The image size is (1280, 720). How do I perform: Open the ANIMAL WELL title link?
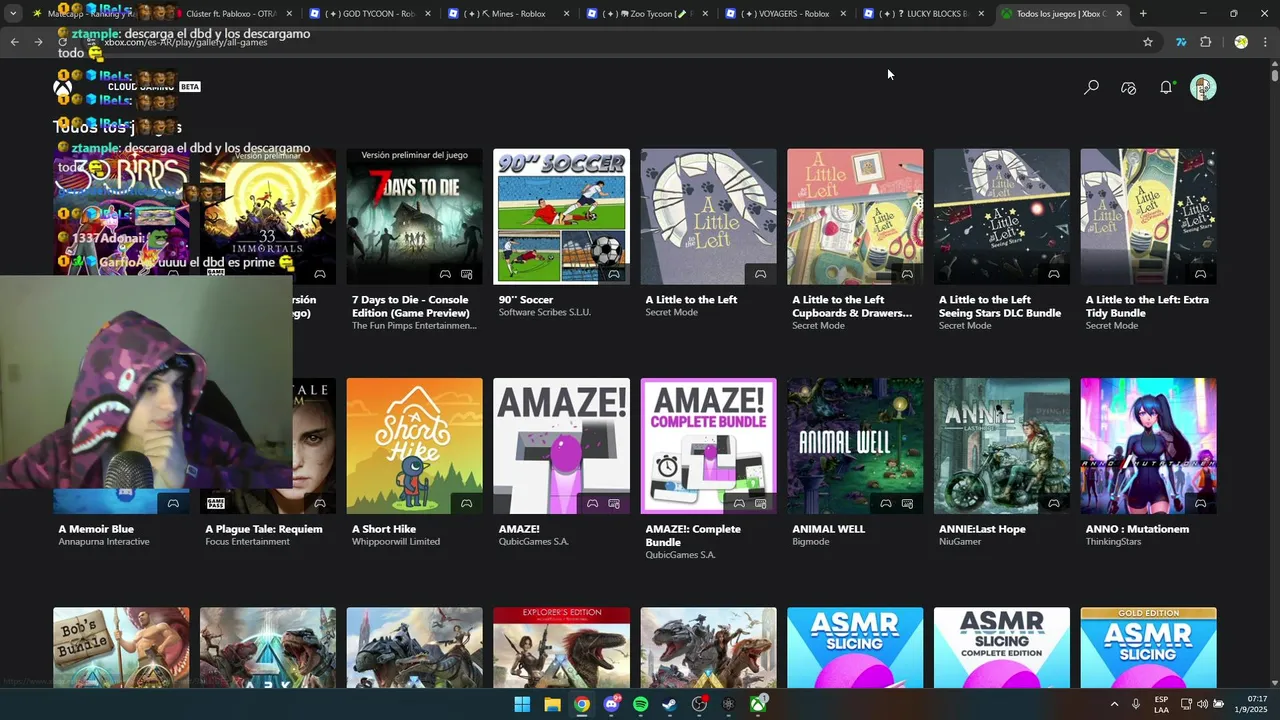tap(828, 529)
